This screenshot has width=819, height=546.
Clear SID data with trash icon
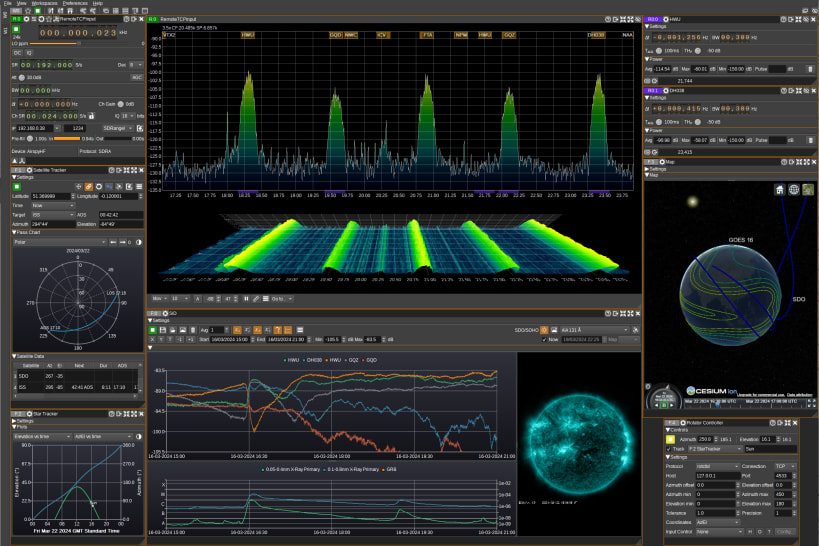193,330
